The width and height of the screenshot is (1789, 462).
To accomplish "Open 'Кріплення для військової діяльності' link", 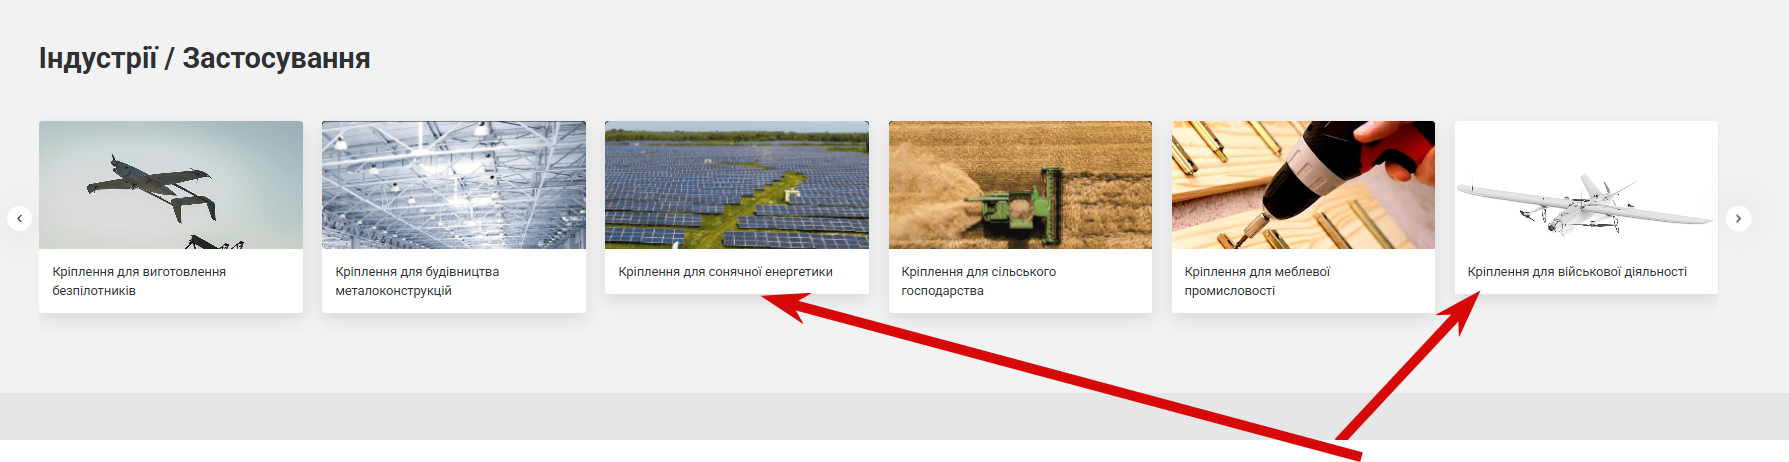I will point(1577,272).
